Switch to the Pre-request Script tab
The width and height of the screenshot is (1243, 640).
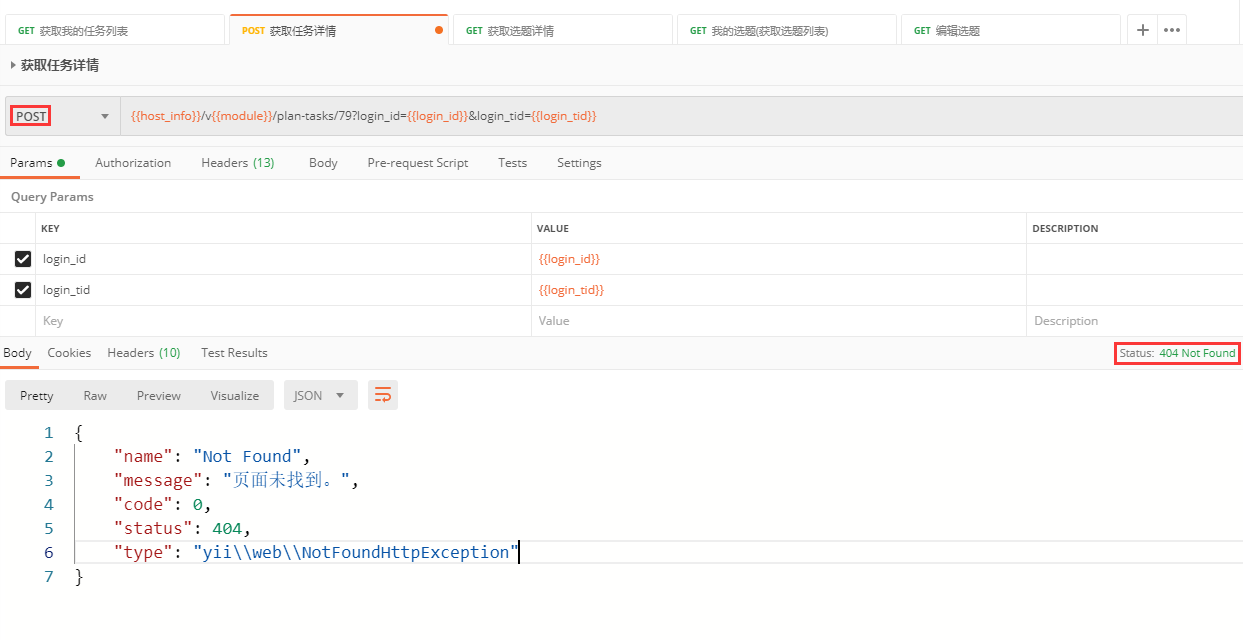pos(417,163)
